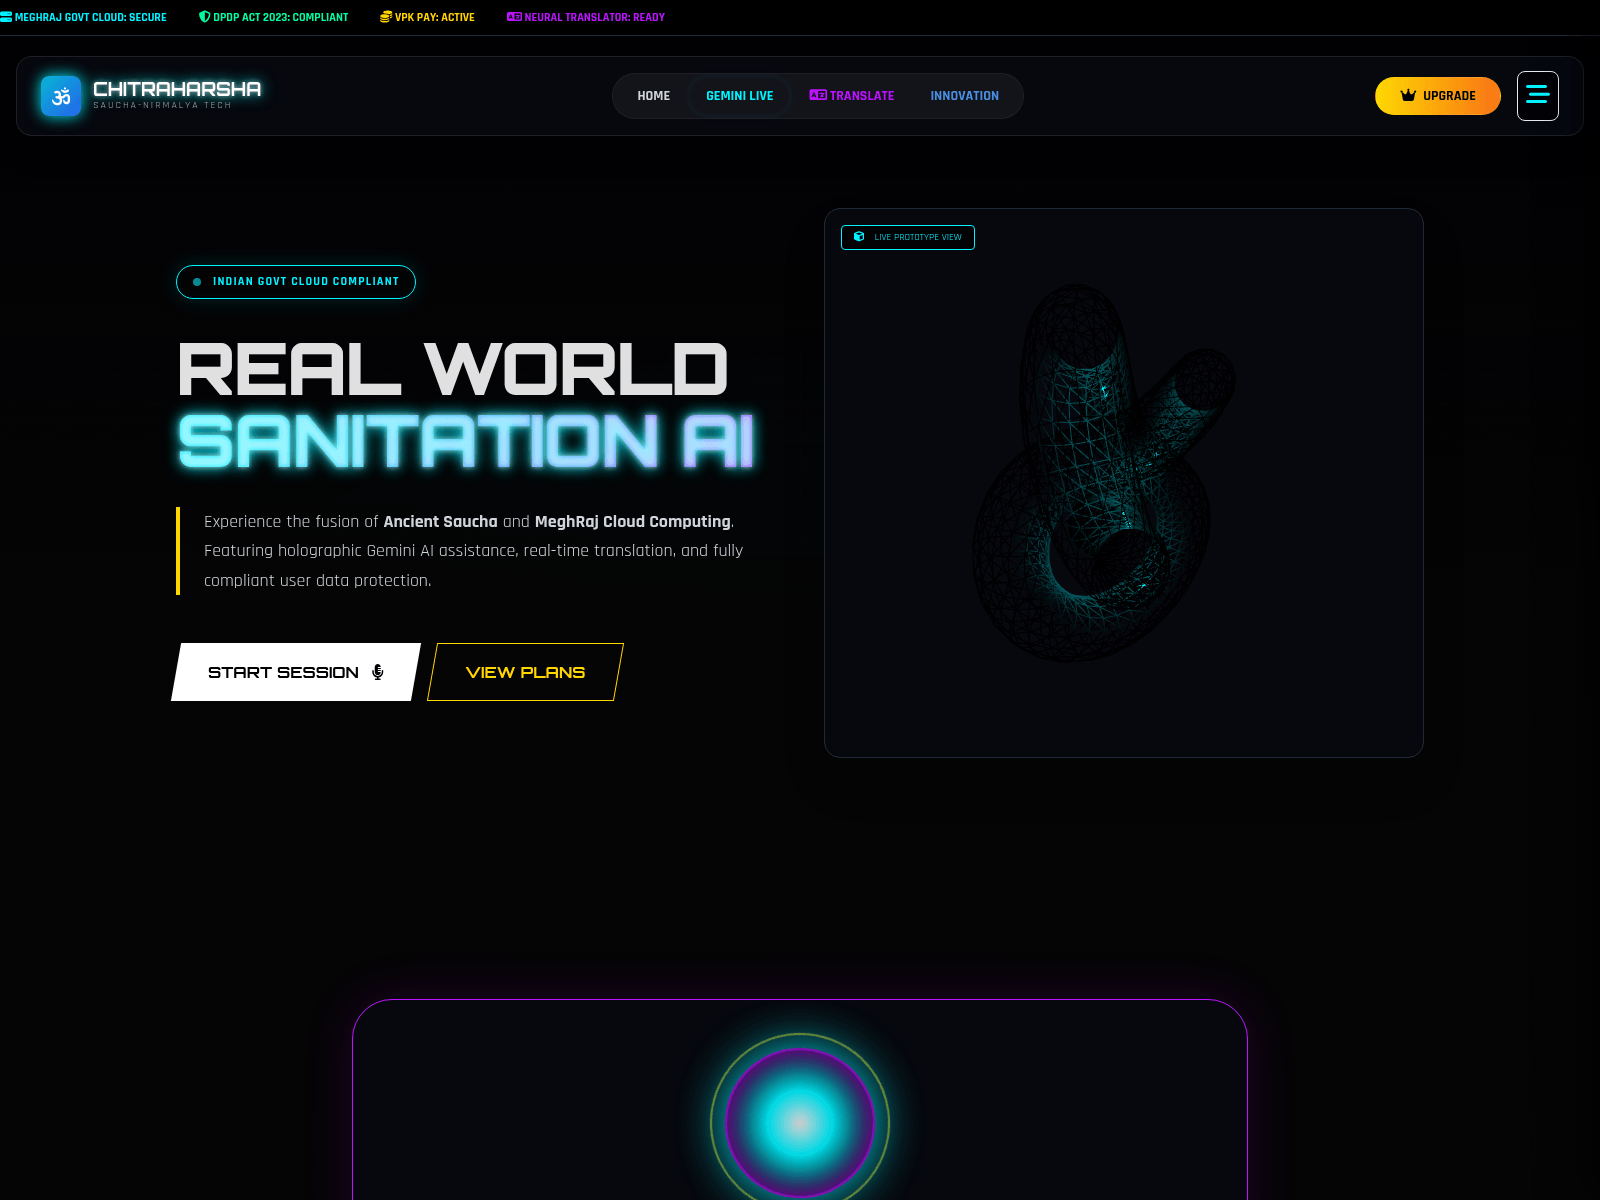Image resolution: width=1600 pixels, height=1200 pixels.
Task: Click the 3D wireframe knot model
Action: [1104, 473]
